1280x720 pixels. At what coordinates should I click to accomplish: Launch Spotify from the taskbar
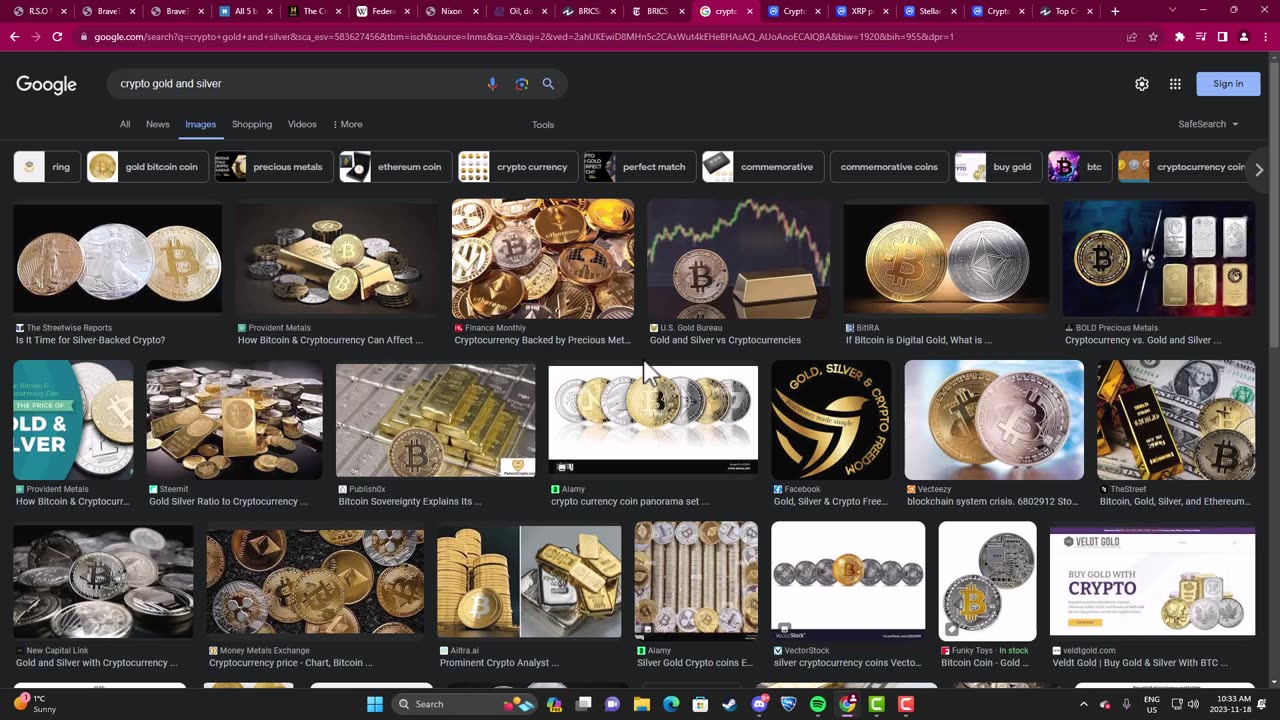pos(818,704)
